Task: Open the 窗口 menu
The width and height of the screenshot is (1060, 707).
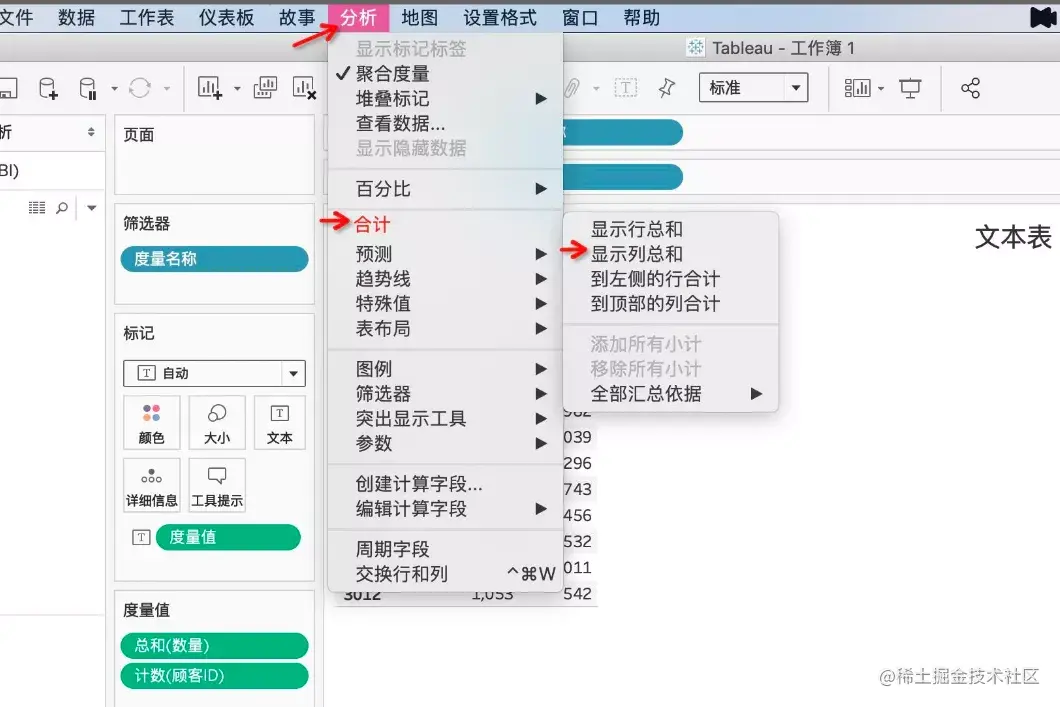Action: [x=580, y=18]
